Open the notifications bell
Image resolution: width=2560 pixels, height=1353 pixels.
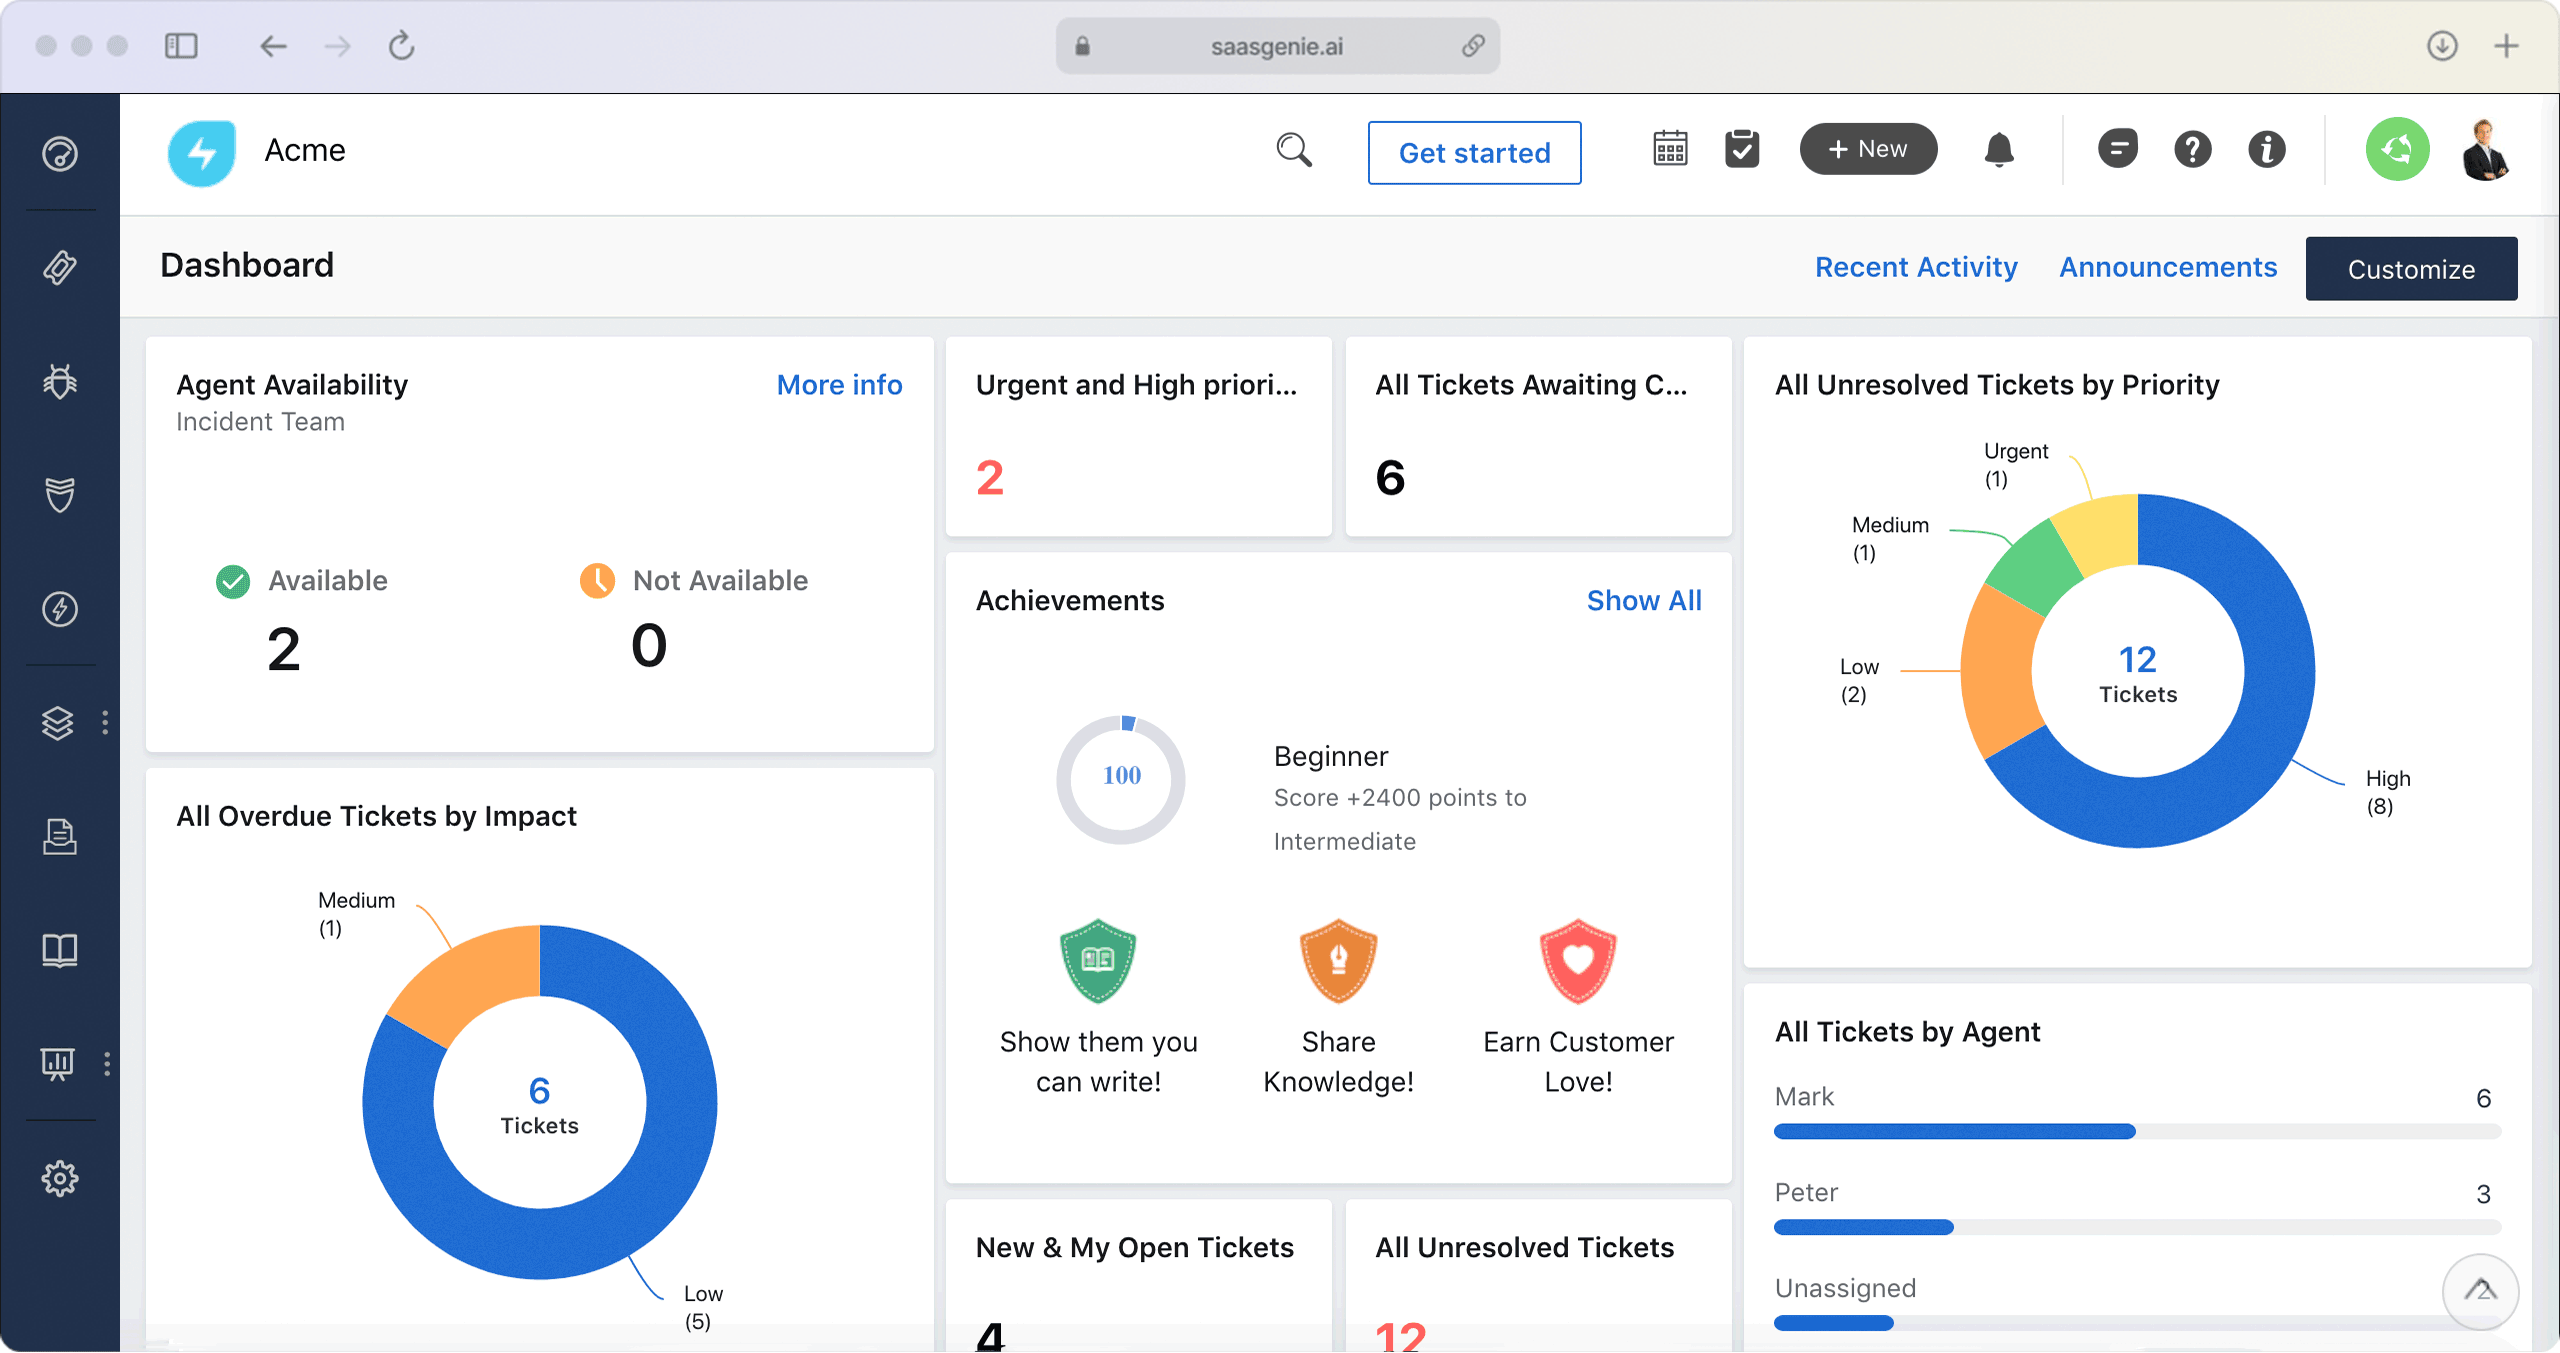[x=1999, y=149]
